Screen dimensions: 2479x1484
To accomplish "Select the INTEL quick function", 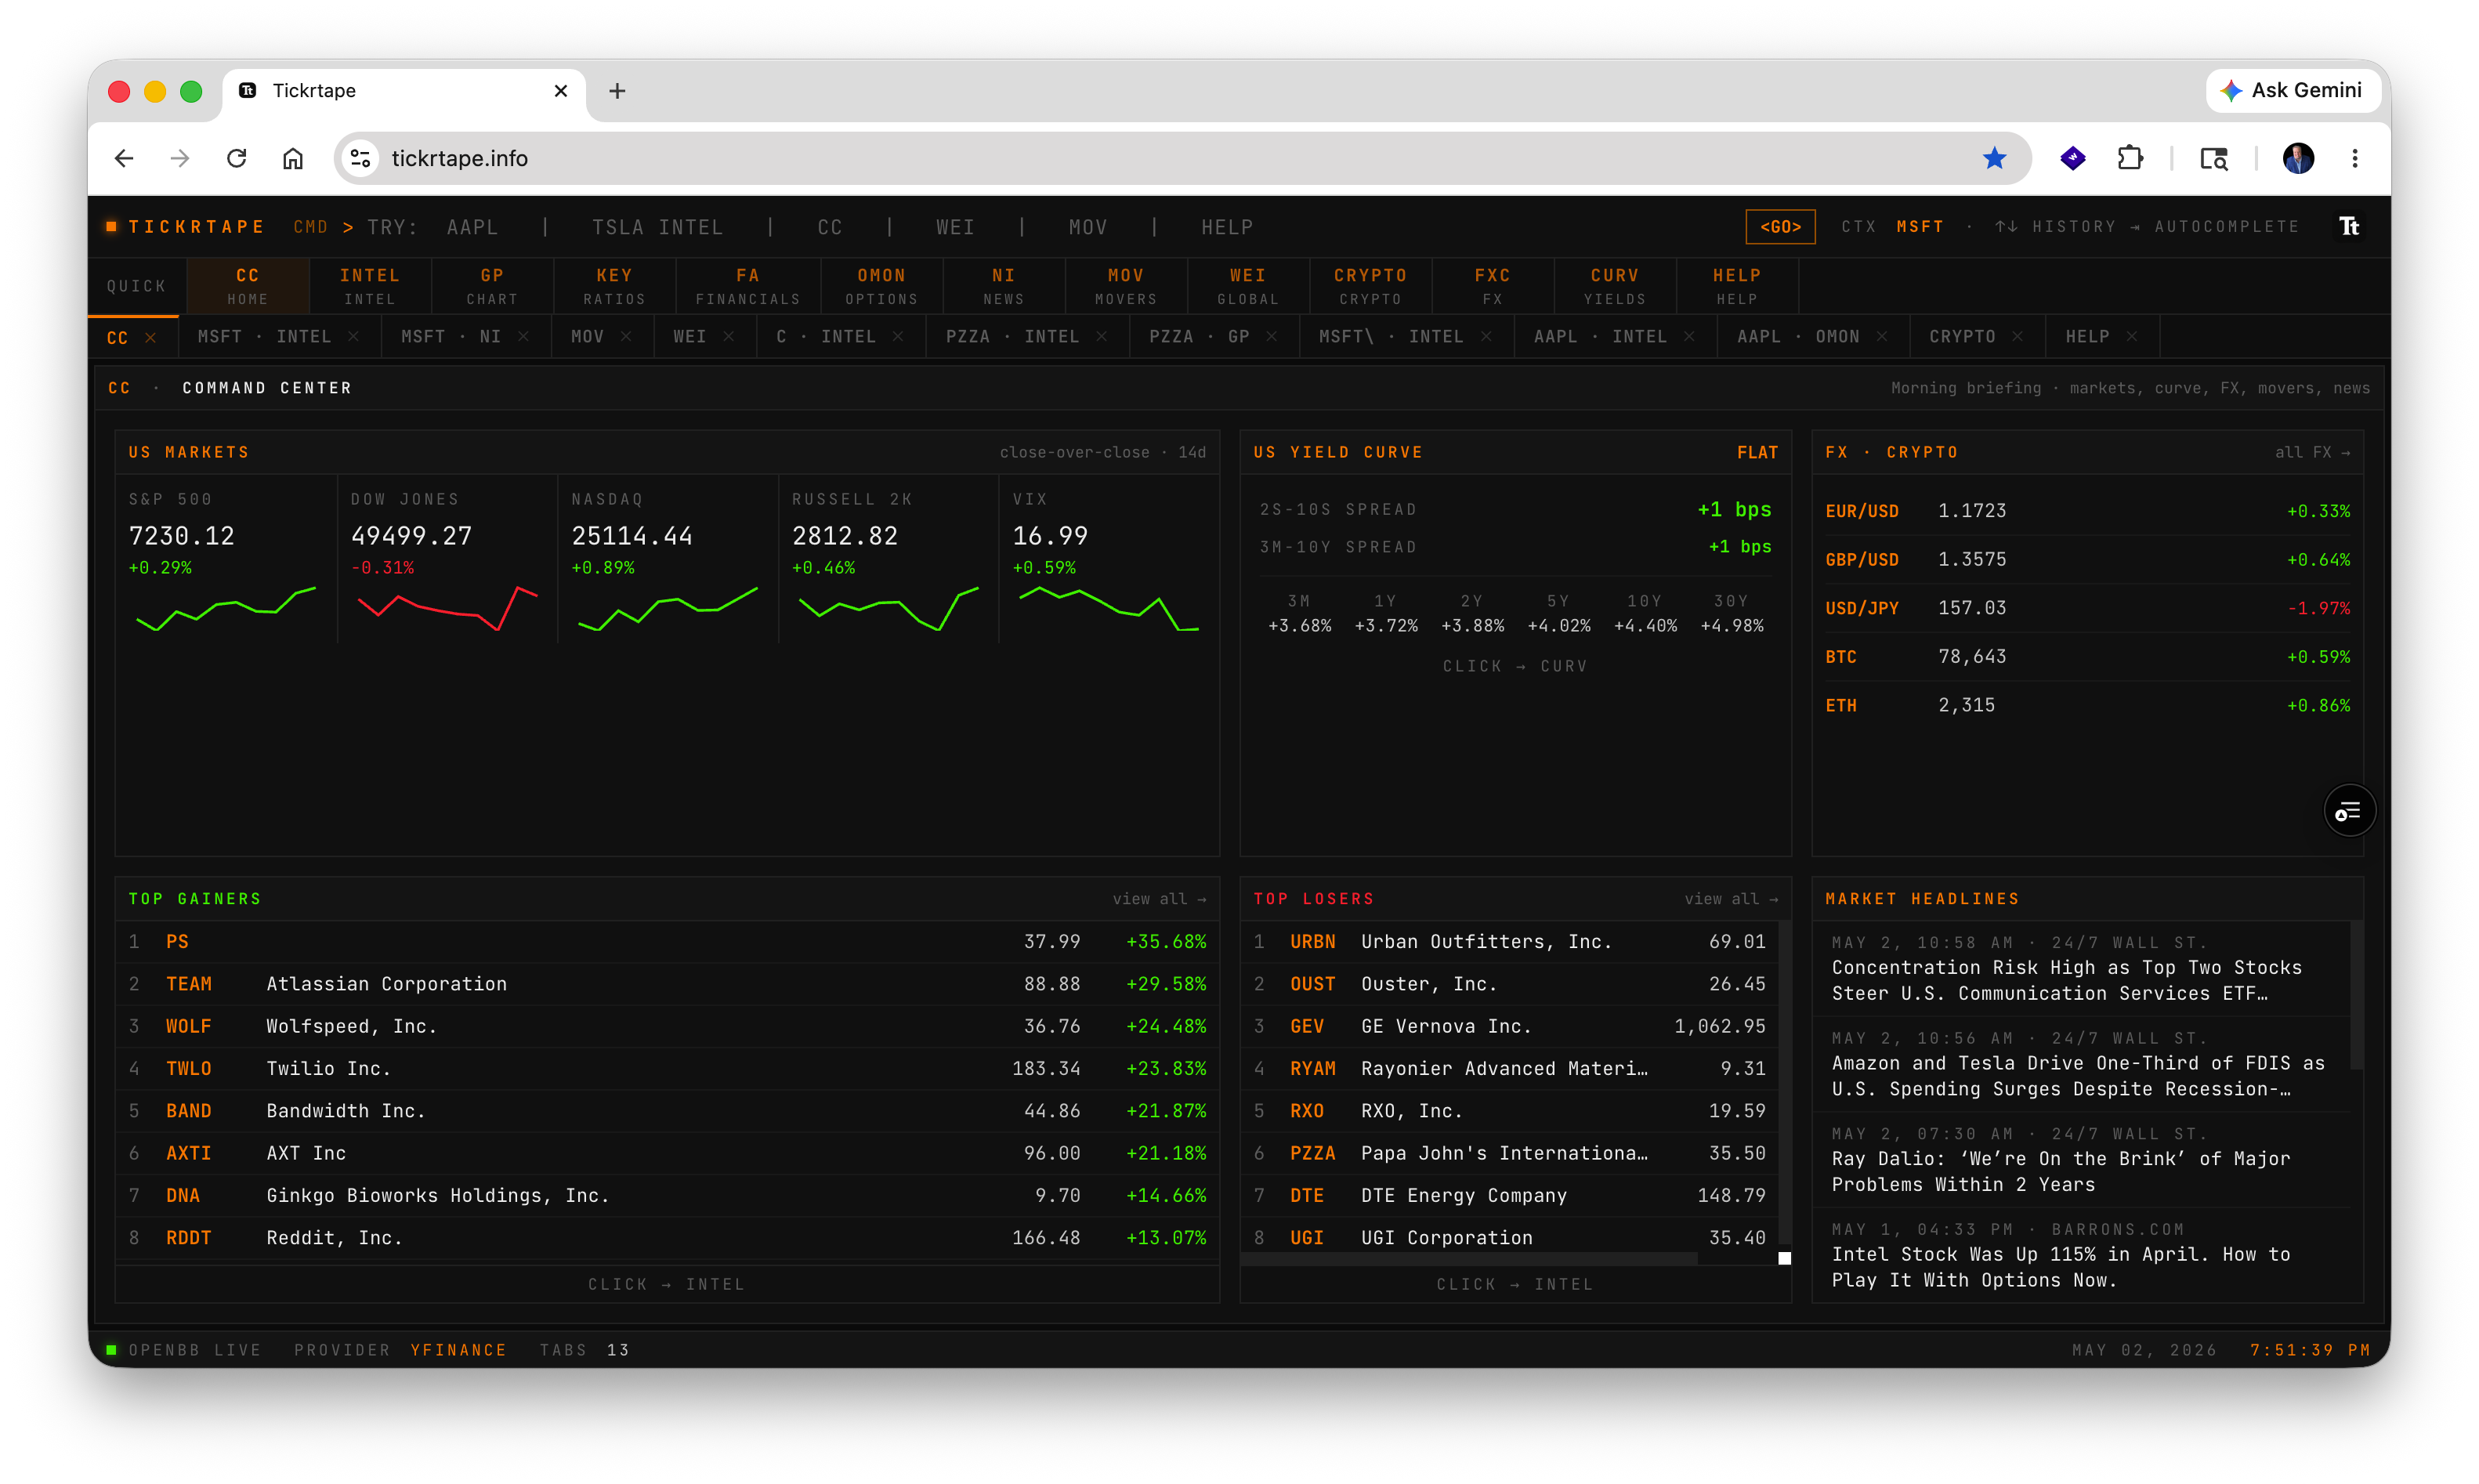I will (x=370, y=286).
